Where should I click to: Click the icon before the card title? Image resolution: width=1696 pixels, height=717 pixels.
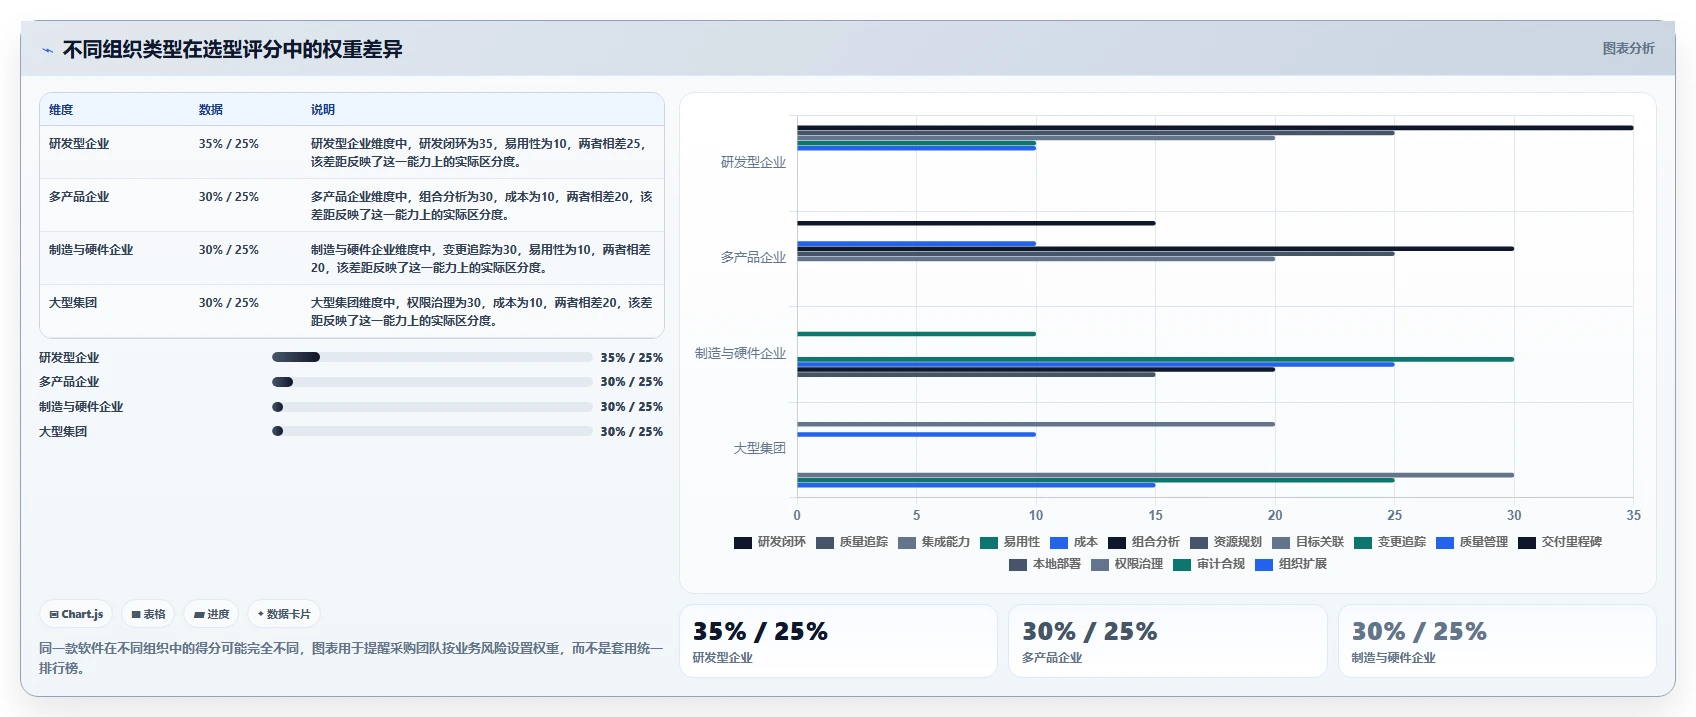(47, 50)
